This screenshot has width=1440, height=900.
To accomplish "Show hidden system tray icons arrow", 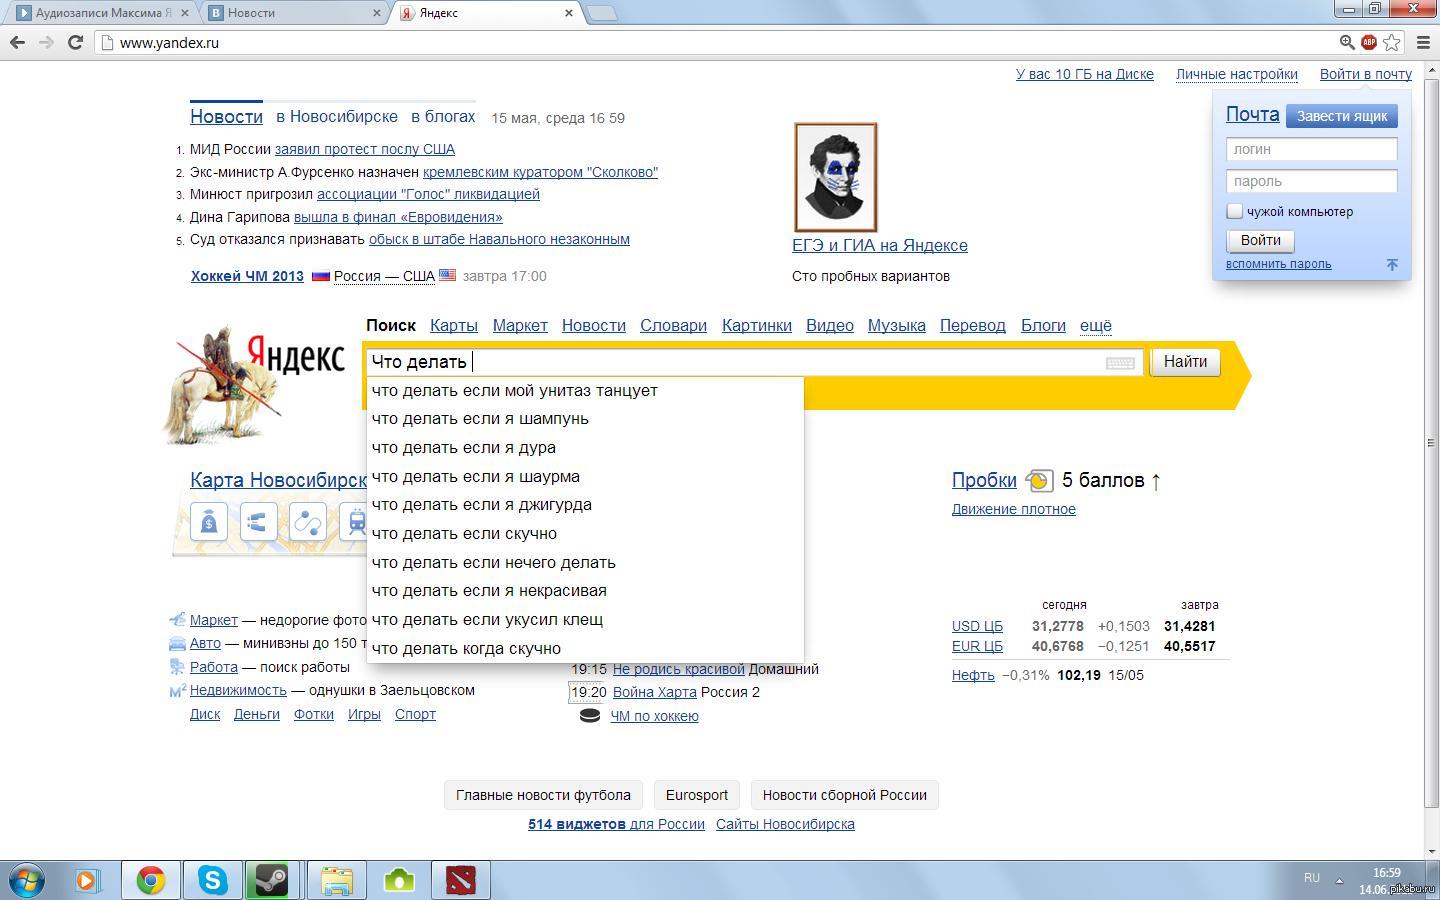I will (x=1339, y=880).
